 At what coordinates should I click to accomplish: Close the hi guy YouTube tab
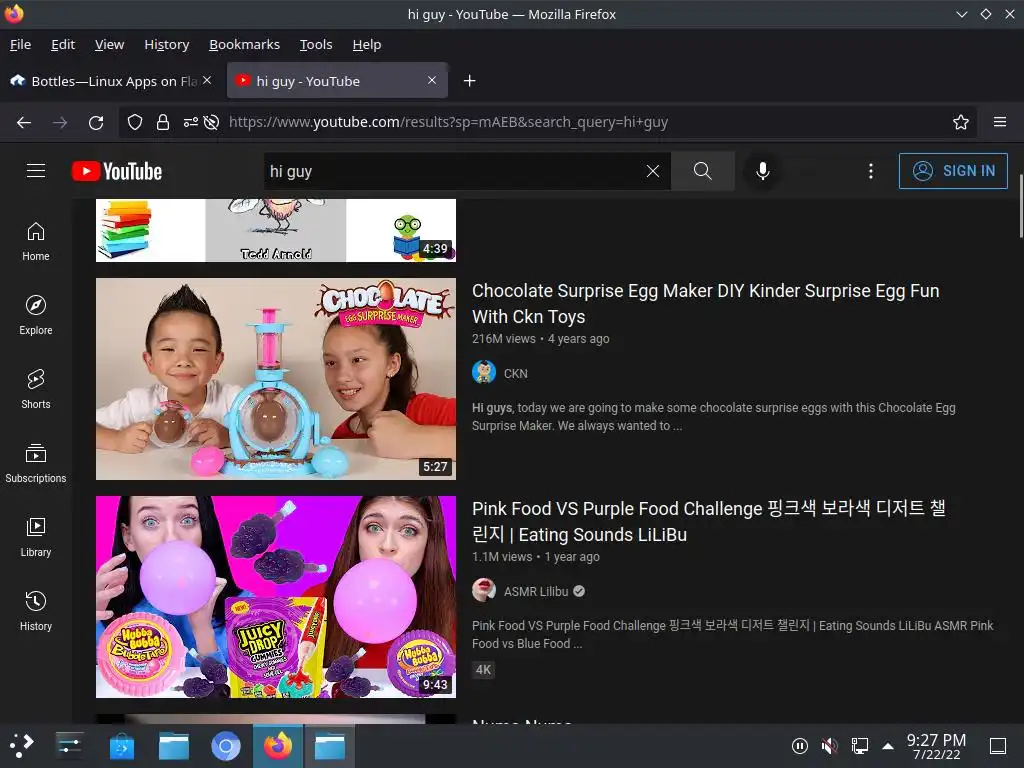pyautogui.click(x=432, y=80)
